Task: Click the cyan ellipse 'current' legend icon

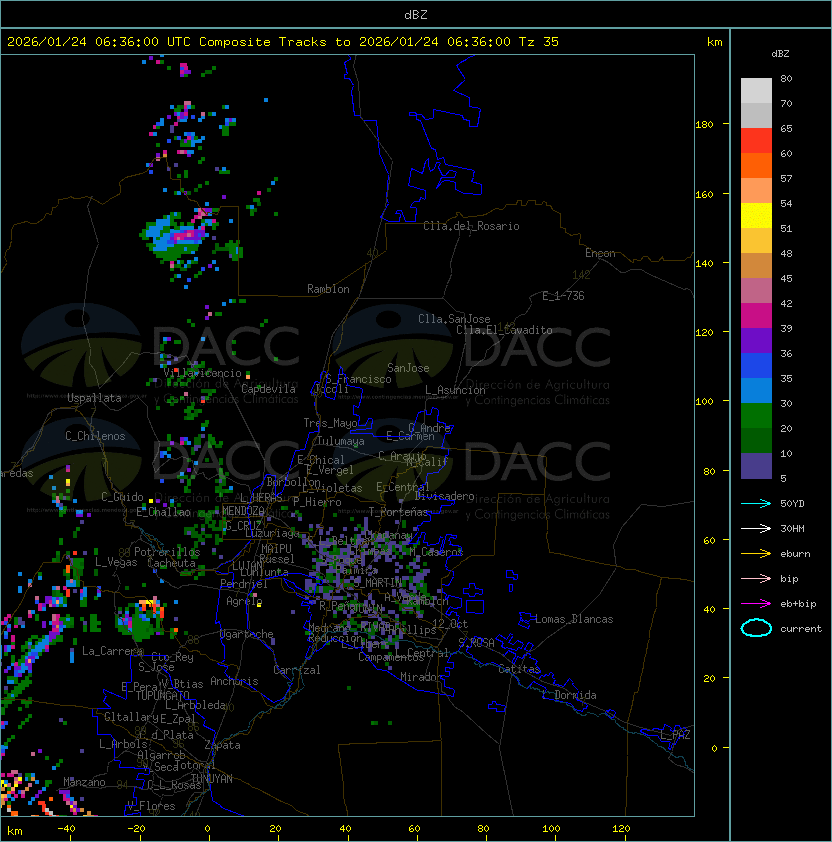Action: point(756,628)
